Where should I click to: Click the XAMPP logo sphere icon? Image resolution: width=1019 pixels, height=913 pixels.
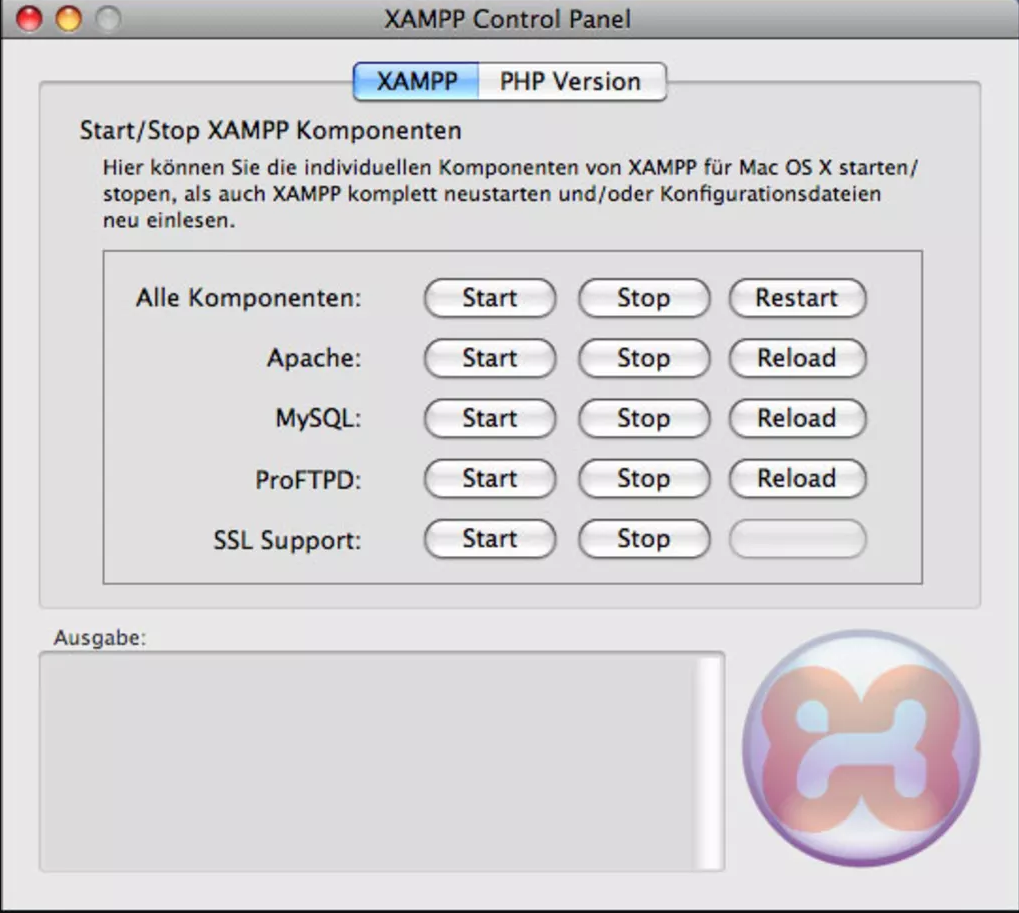pyautogui.click(x=861, y=748)
